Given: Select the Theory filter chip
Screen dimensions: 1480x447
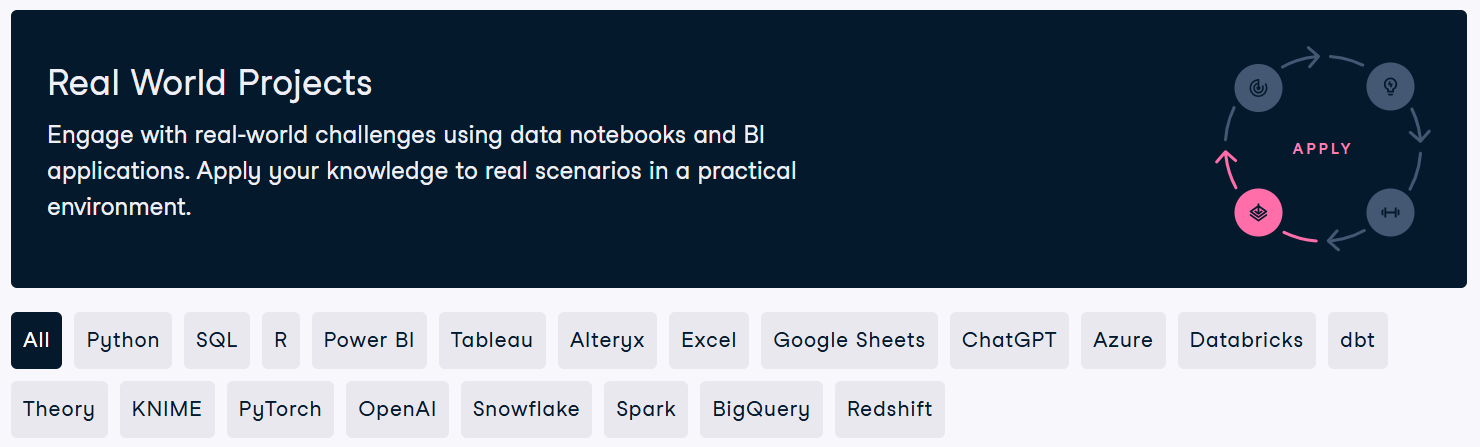Looking at the screenshot, I should pyautogui.click(x=59, y=409).
